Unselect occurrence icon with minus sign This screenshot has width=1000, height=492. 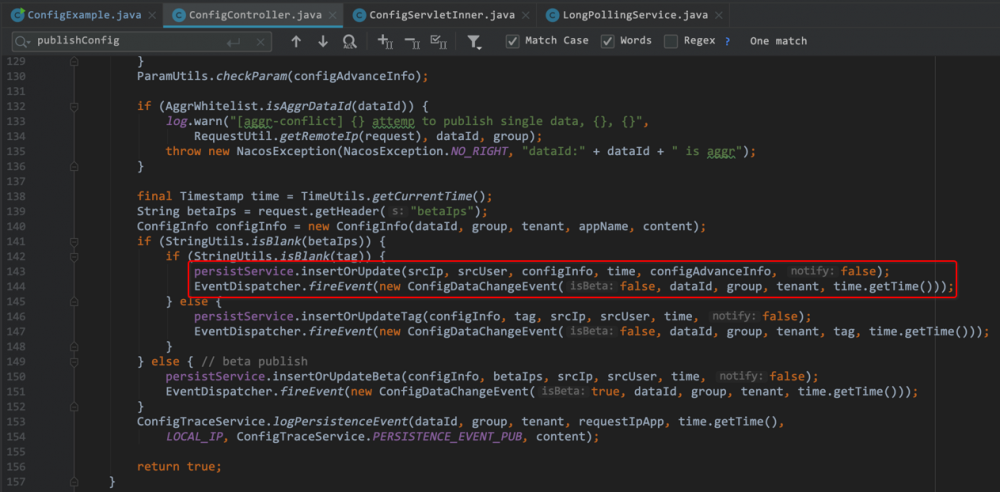[412, 41]
